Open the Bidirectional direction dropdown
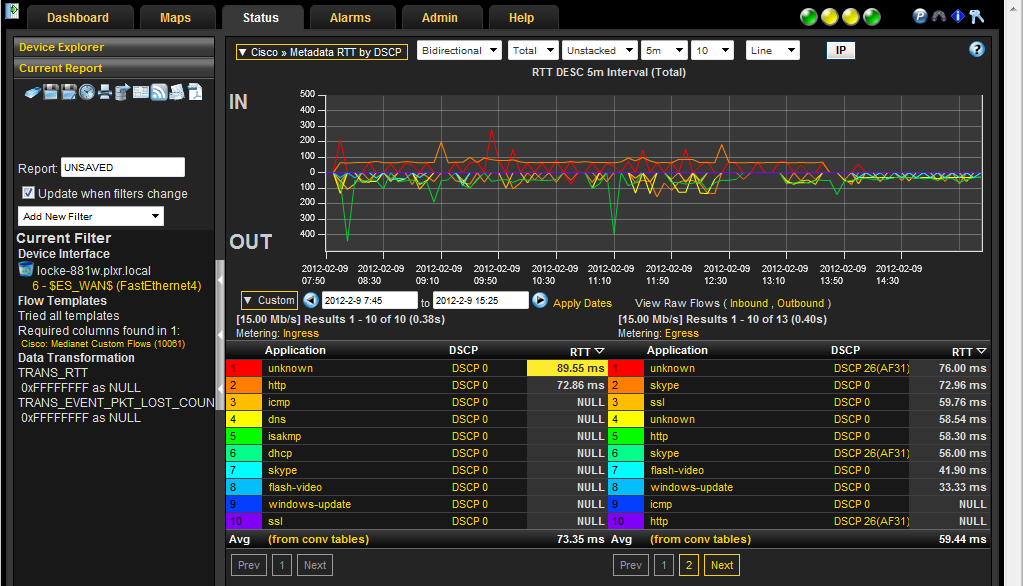 coord(459,50)
